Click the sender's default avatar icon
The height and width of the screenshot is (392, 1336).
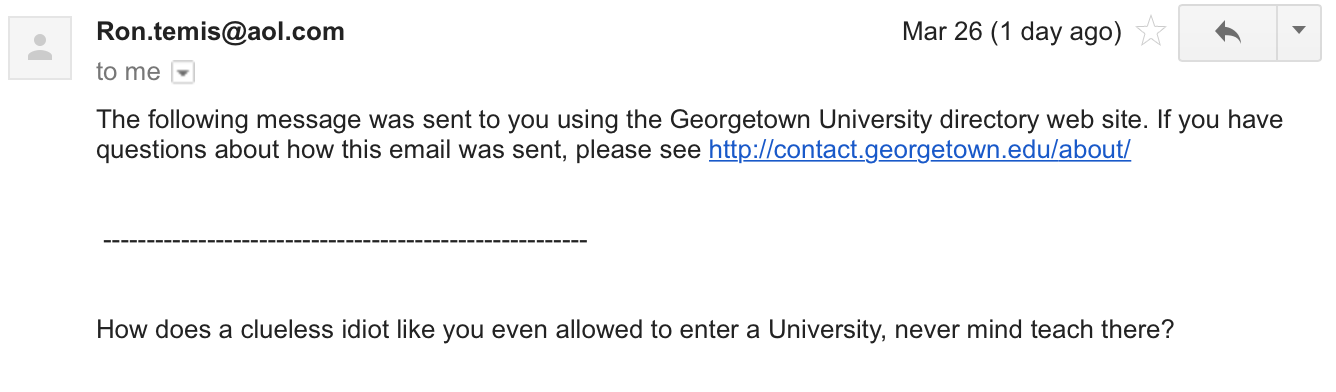click(40, 48)
